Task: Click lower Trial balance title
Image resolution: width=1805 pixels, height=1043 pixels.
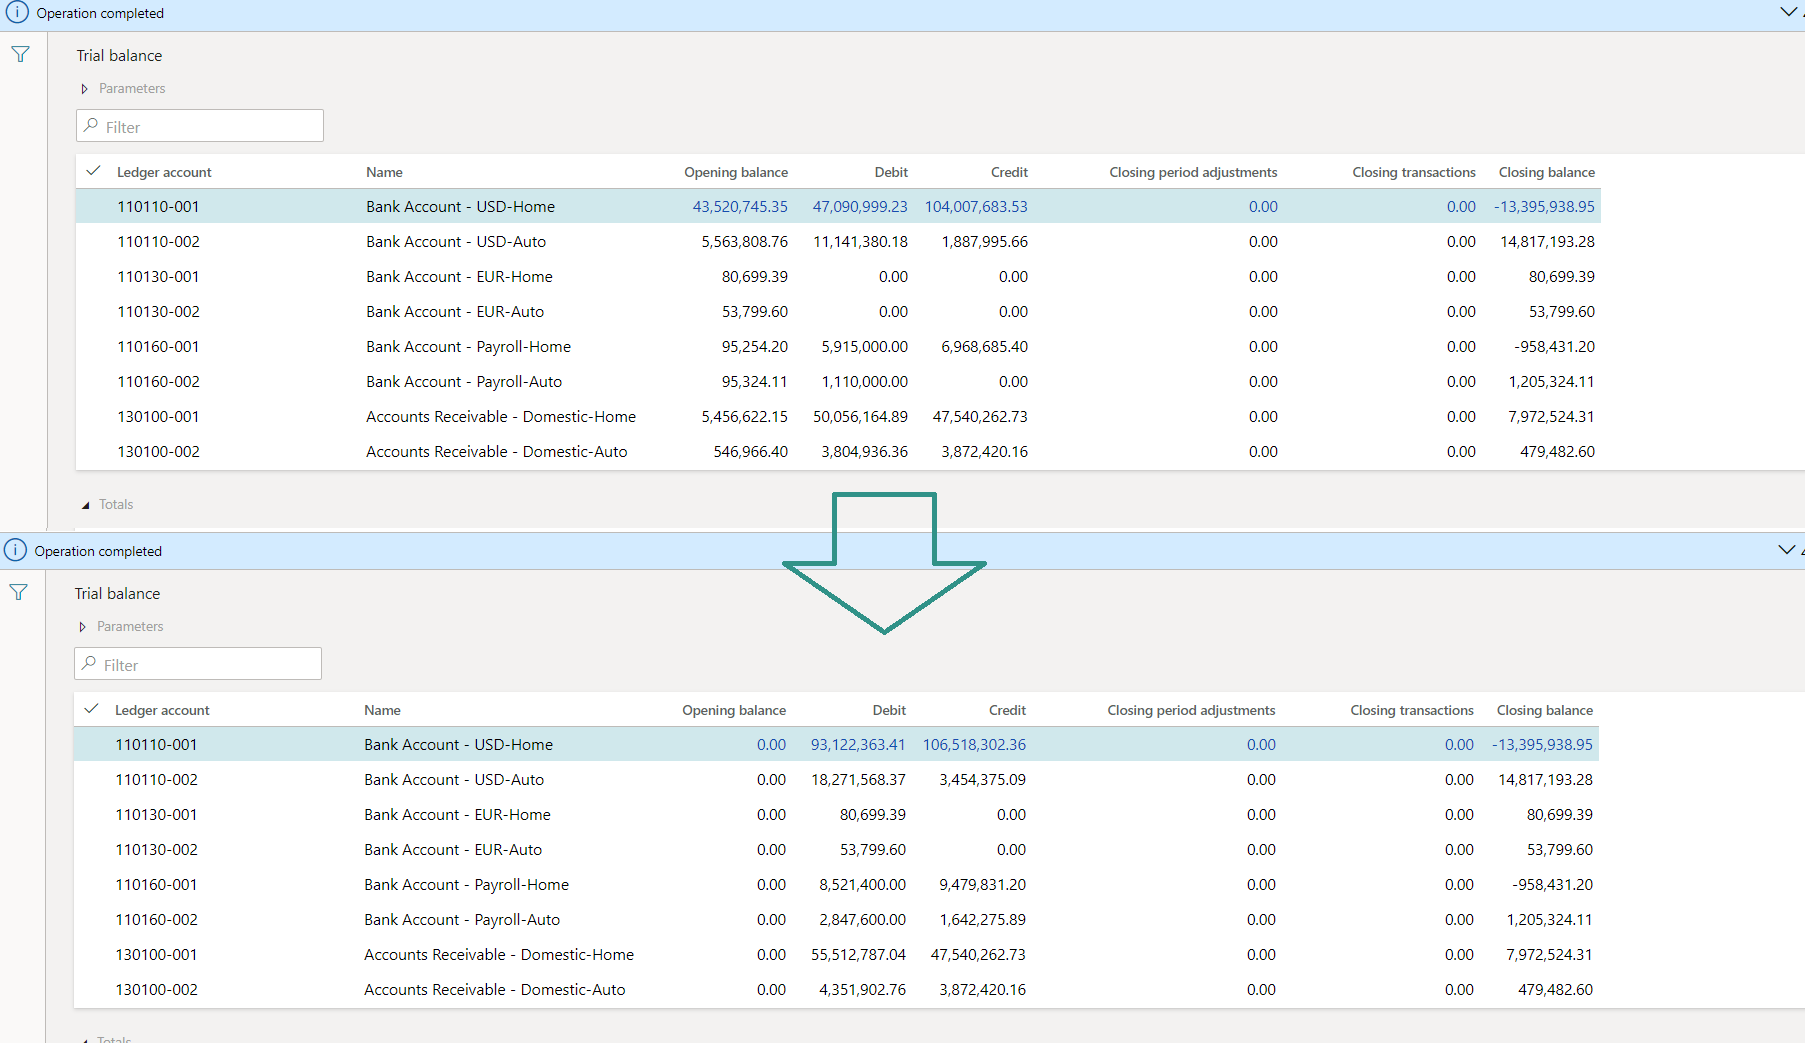Action: [x=117, y=593]
